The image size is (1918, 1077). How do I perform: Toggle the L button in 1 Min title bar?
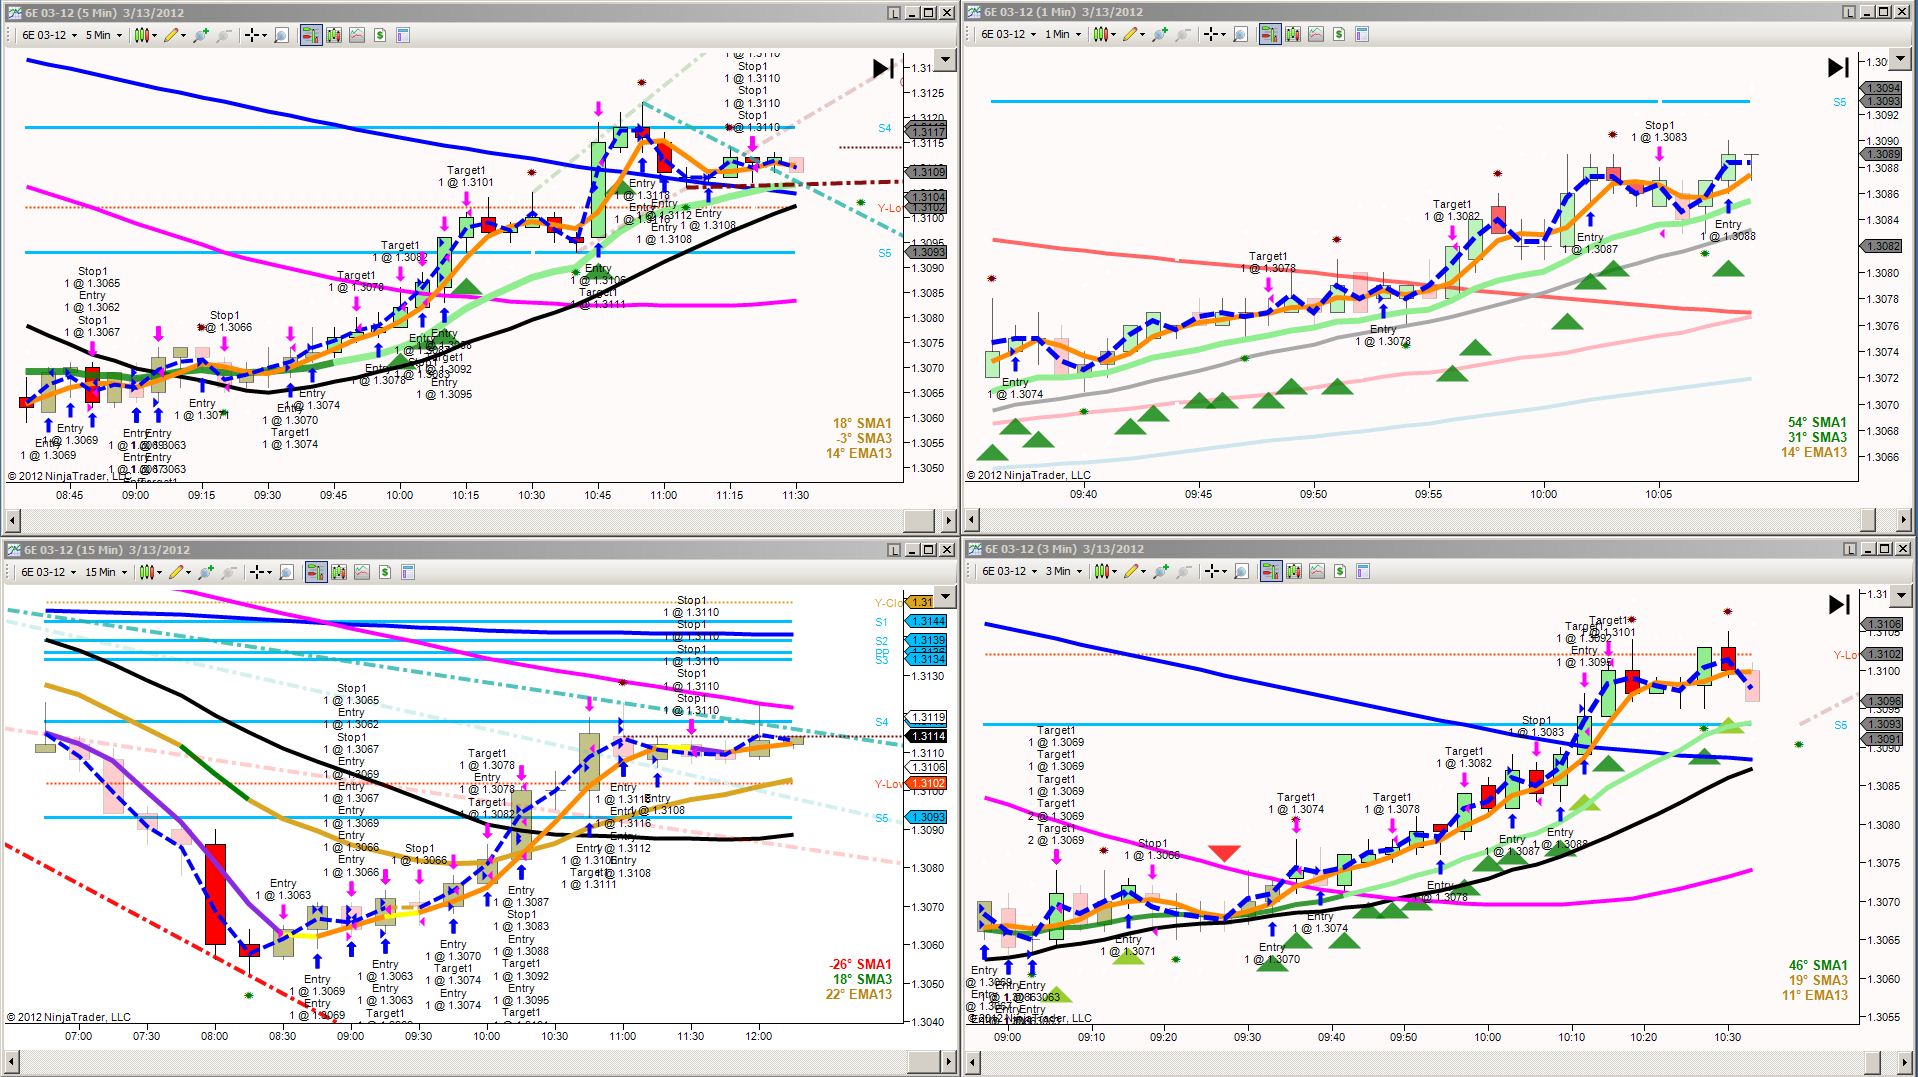1850,12
